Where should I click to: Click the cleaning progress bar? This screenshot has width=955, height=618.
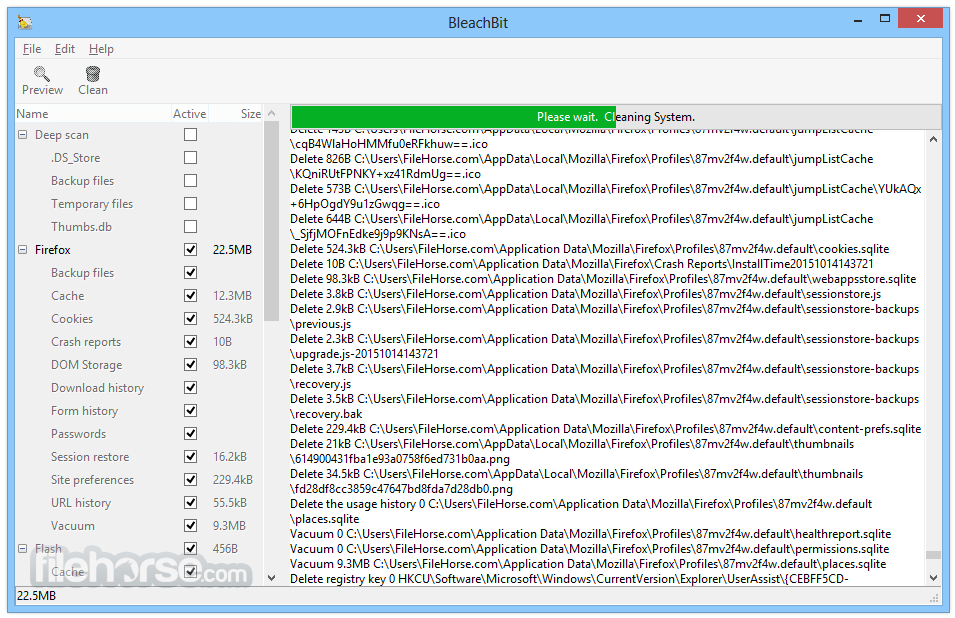coord(616,117)
